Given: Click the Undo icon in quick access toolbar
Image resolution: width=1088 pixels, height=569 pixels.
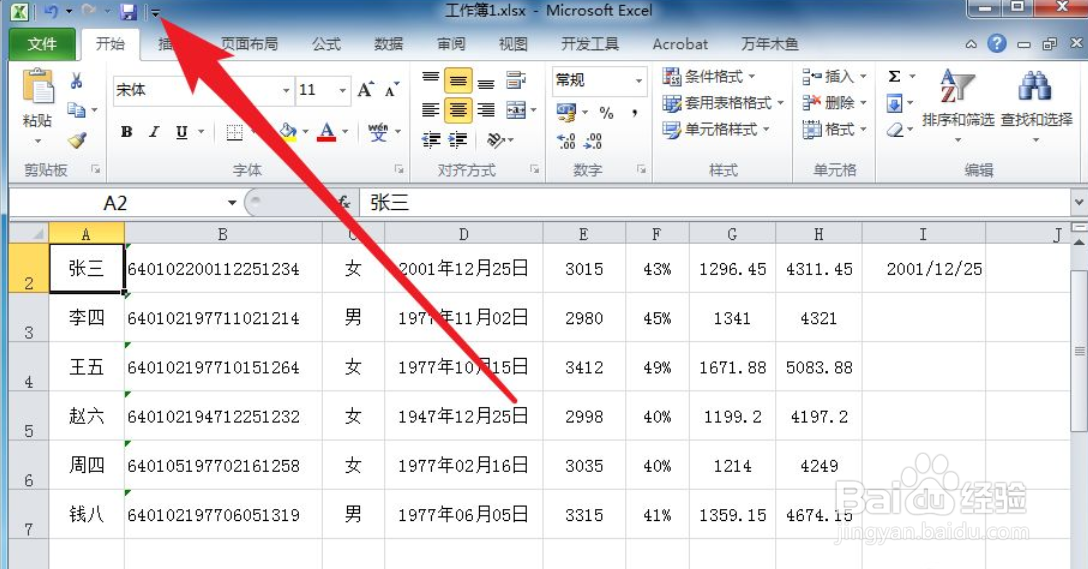Looking at the screenshot, I should 51,11.
